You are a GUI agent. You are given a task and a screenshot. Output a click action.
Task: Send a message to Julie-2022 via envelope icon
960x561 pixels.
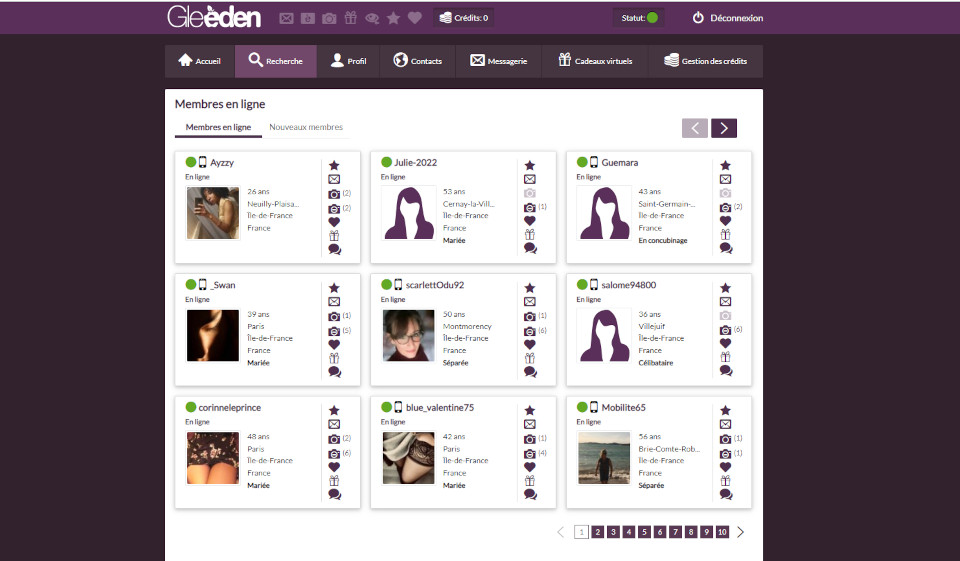click(530, 179)
